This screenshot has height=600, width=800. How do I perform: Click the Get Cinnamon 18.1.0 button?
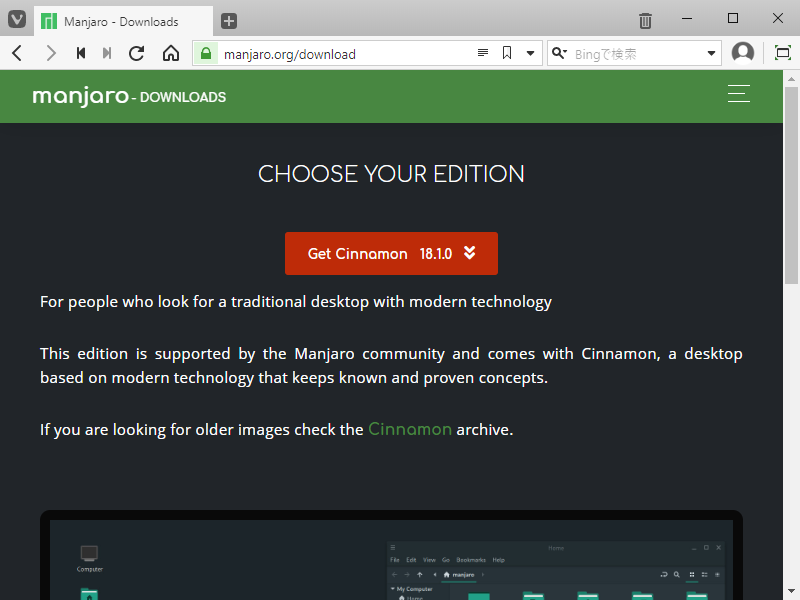391,254
